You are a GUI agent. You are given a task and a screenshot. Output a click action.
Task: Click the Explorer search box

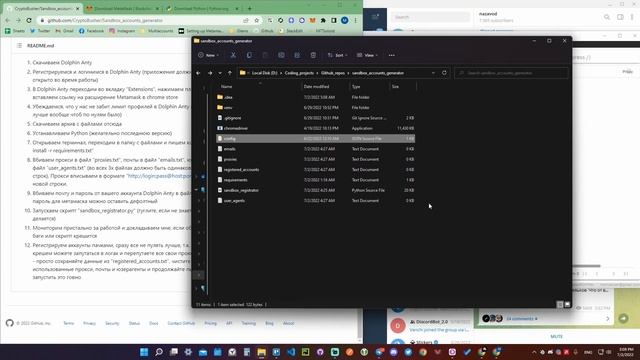tap(511, 73)
